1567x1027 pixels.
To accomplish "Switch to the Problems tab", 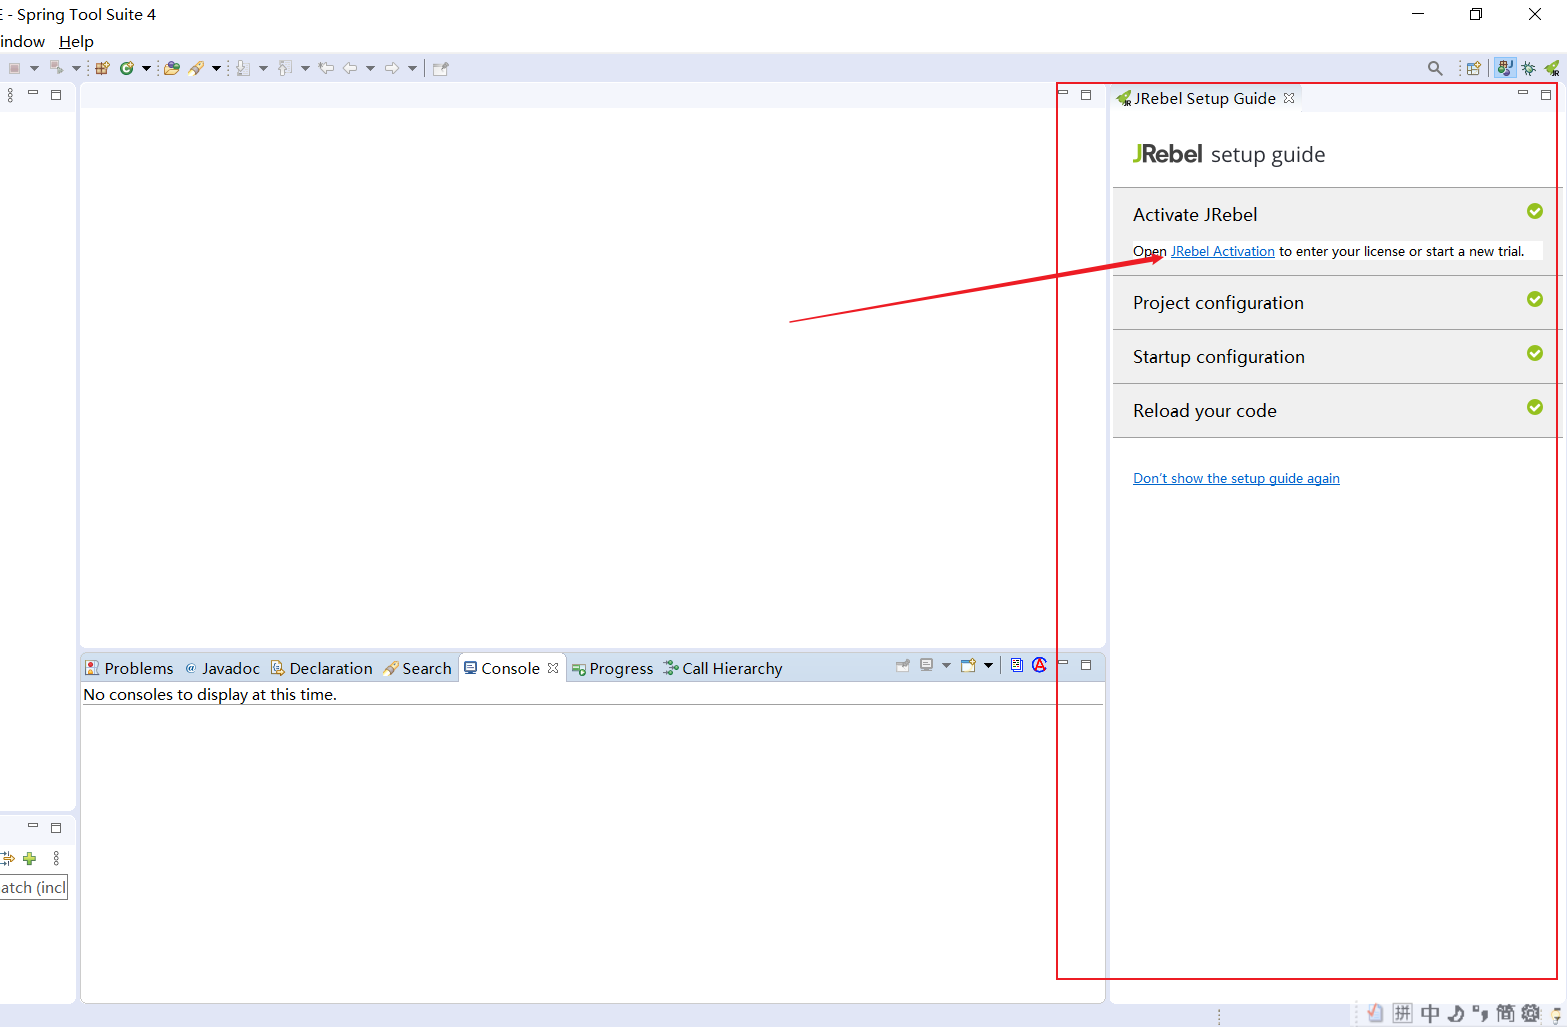I will (x=129, y=668).
